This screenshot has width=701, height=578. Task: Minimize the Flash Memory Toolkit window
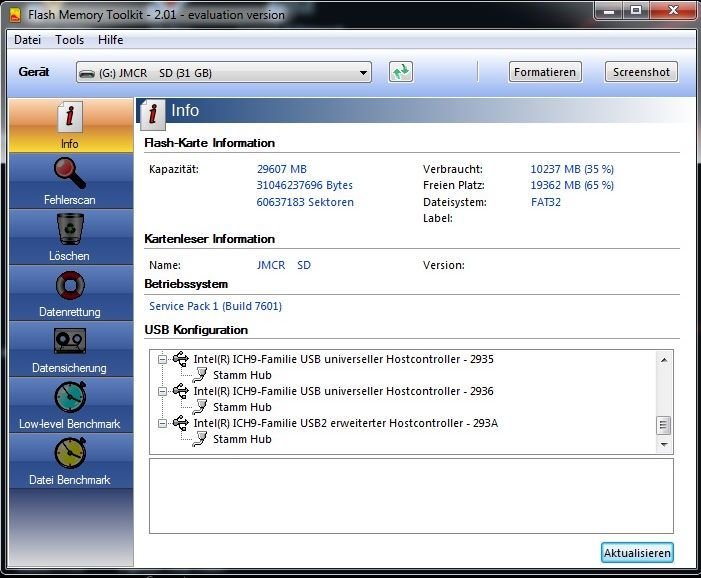pyautogui.click(x=608, y=10)
